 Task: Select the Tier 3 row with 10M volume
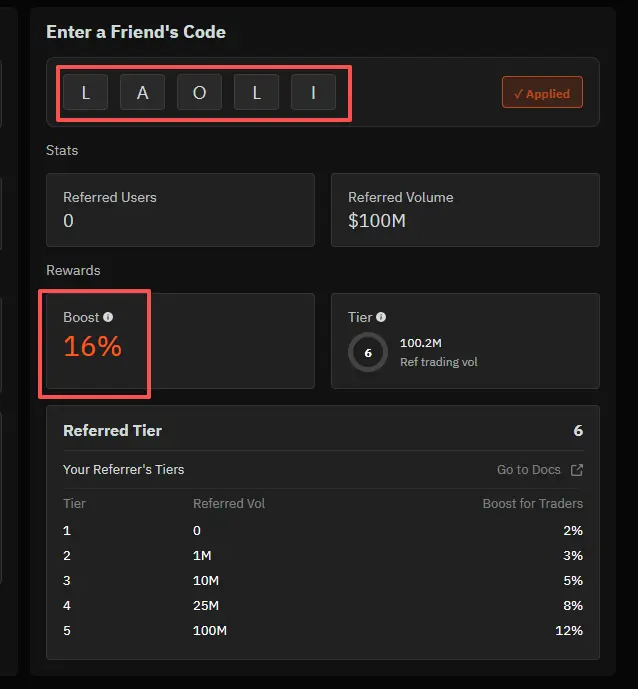pyautogui.click(x=322, y=581)
